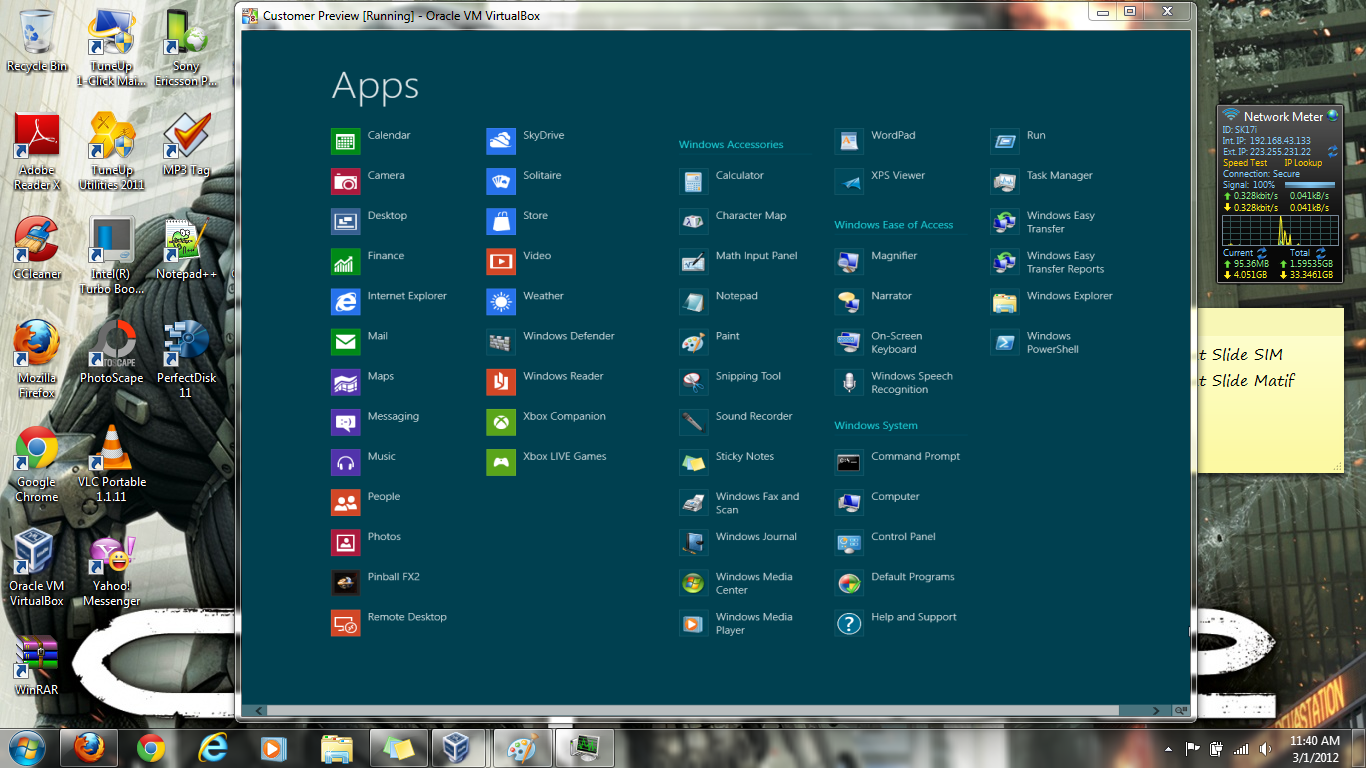Open Google Chrome from the taskbar

[x=151, y=748]
